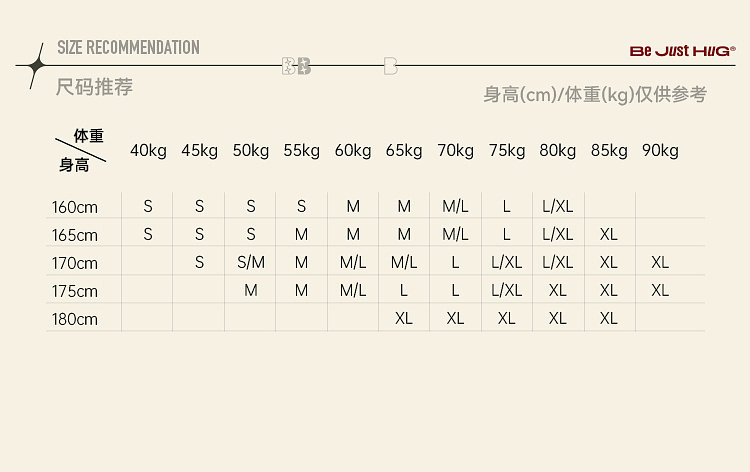Click the XL cell under 90kg, 175cm row

[x=660, y=291]
